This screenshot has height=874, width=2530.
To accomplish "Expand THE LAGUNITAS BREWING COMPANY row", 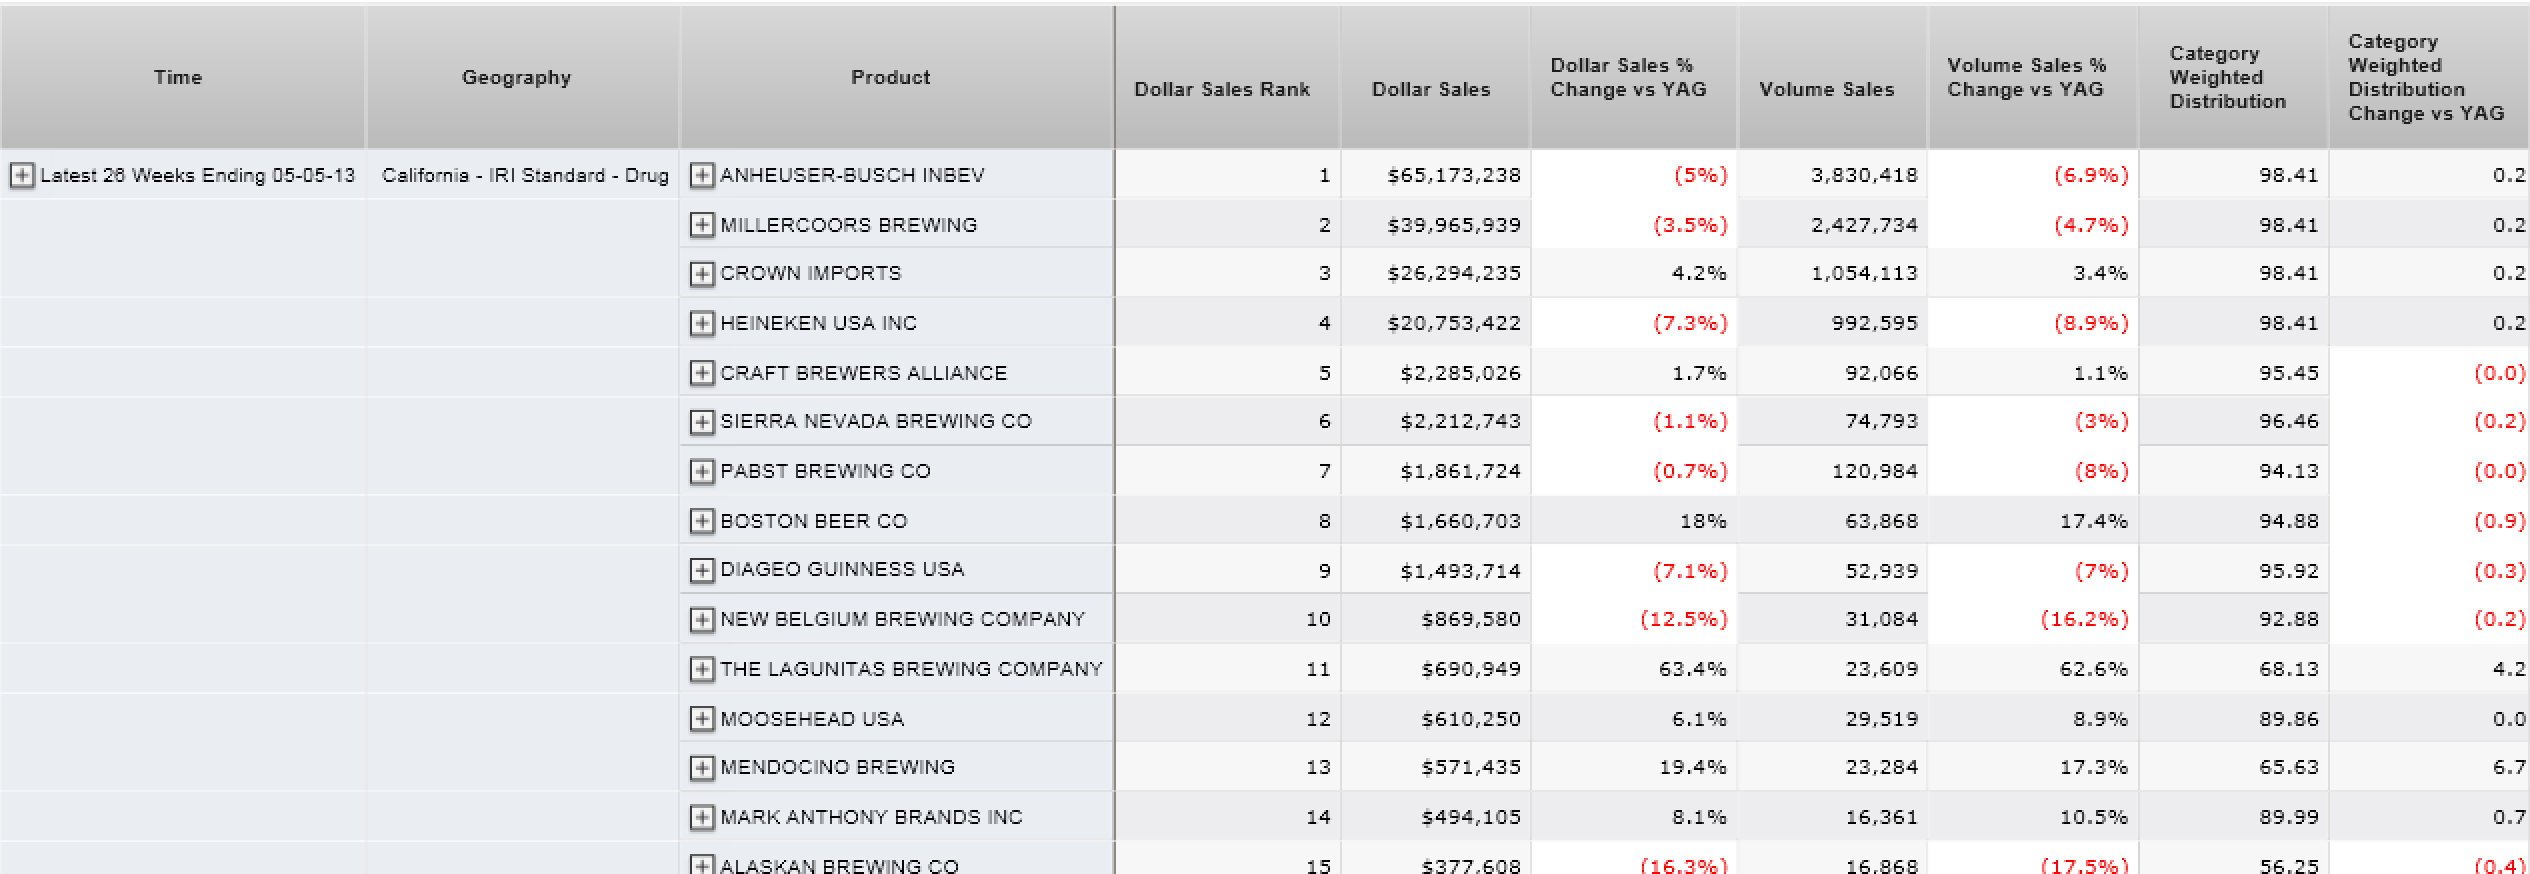I will pos(702,669).
